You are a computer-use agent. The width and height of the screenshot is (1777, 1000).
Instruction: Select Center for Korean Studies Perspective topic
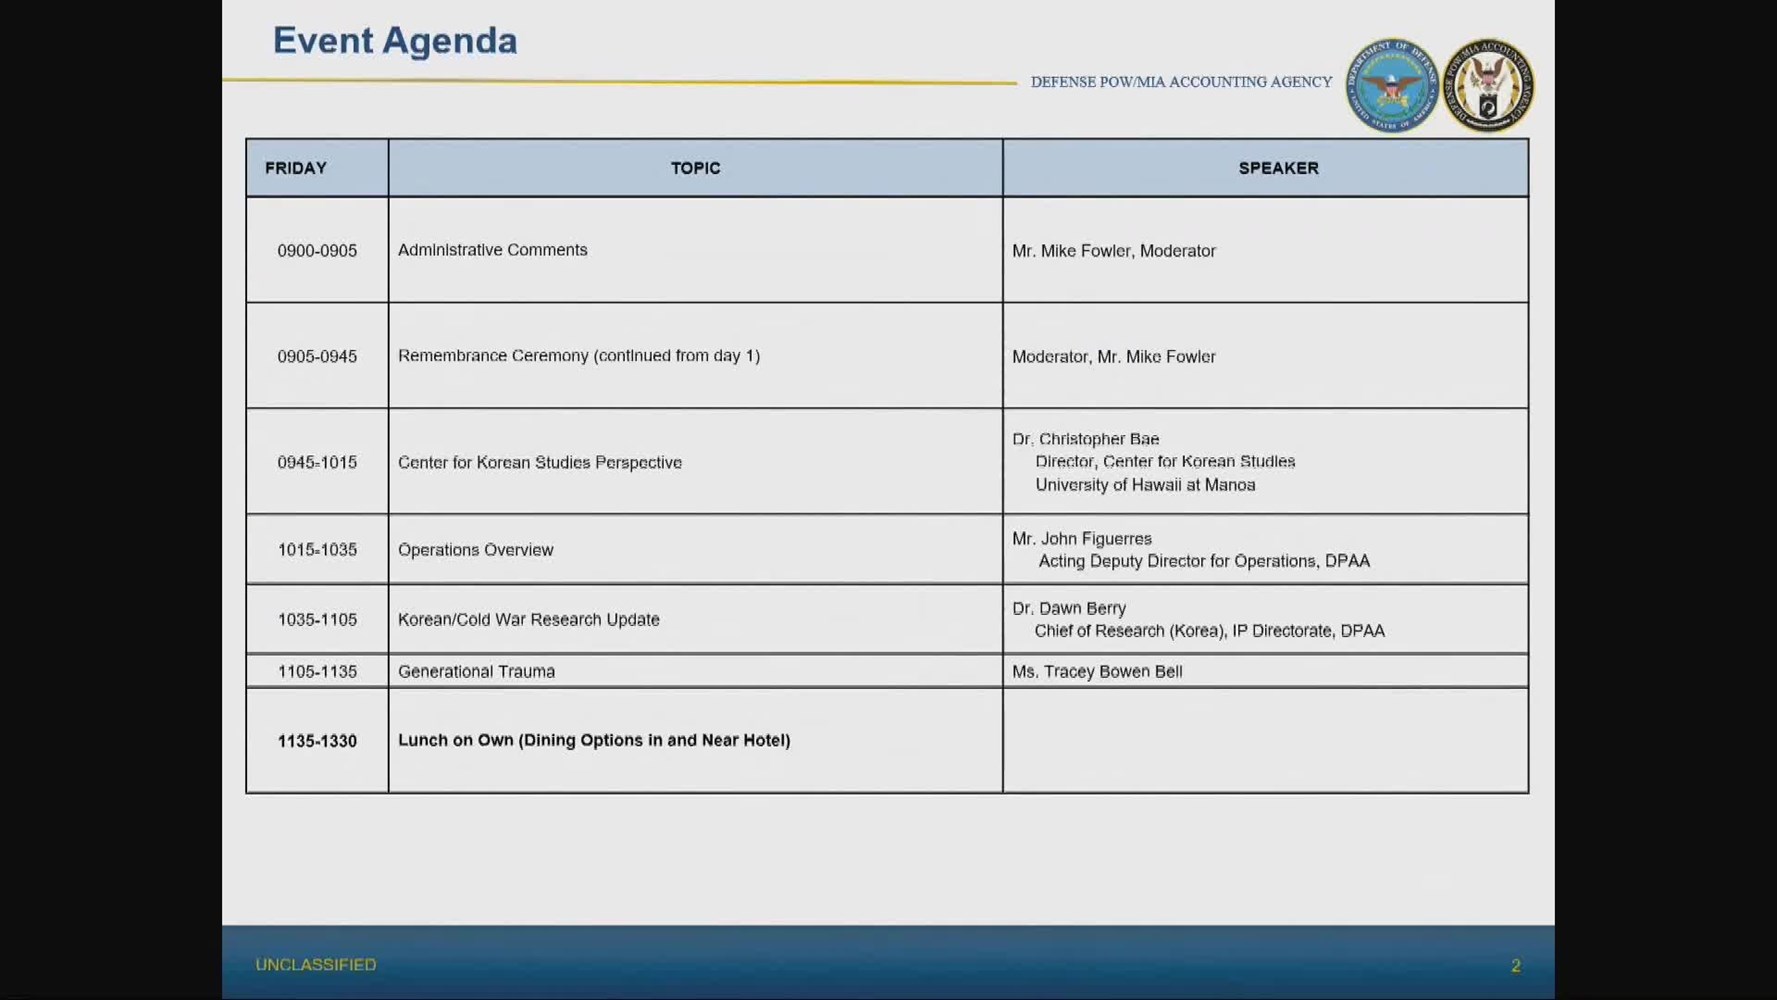click(540, 462)
